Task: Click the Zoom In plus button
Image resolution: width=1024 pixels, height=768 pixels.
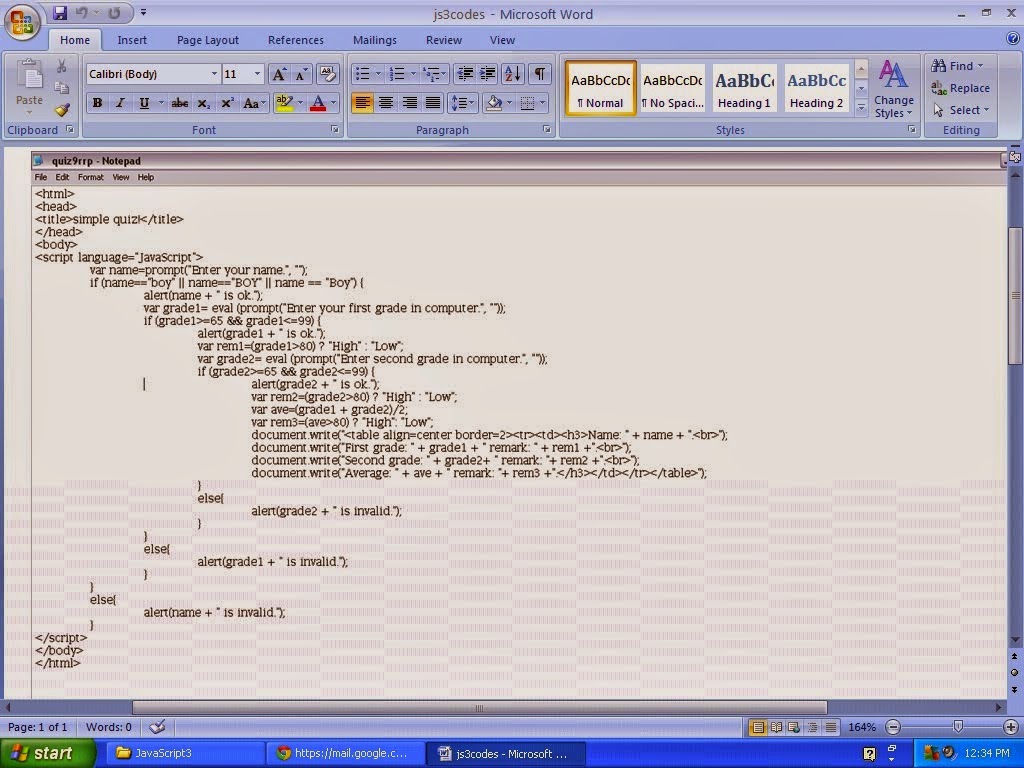Action: point(1010,727)
